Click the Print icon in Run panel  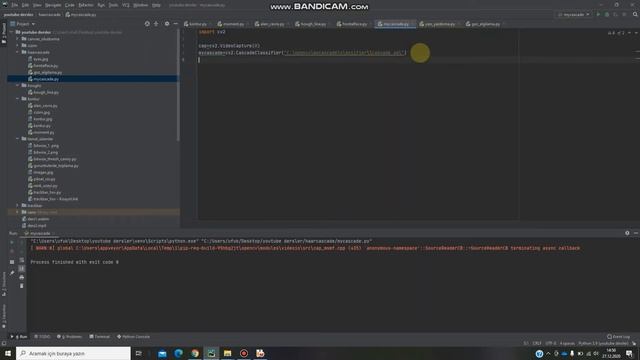coord(22,278)
